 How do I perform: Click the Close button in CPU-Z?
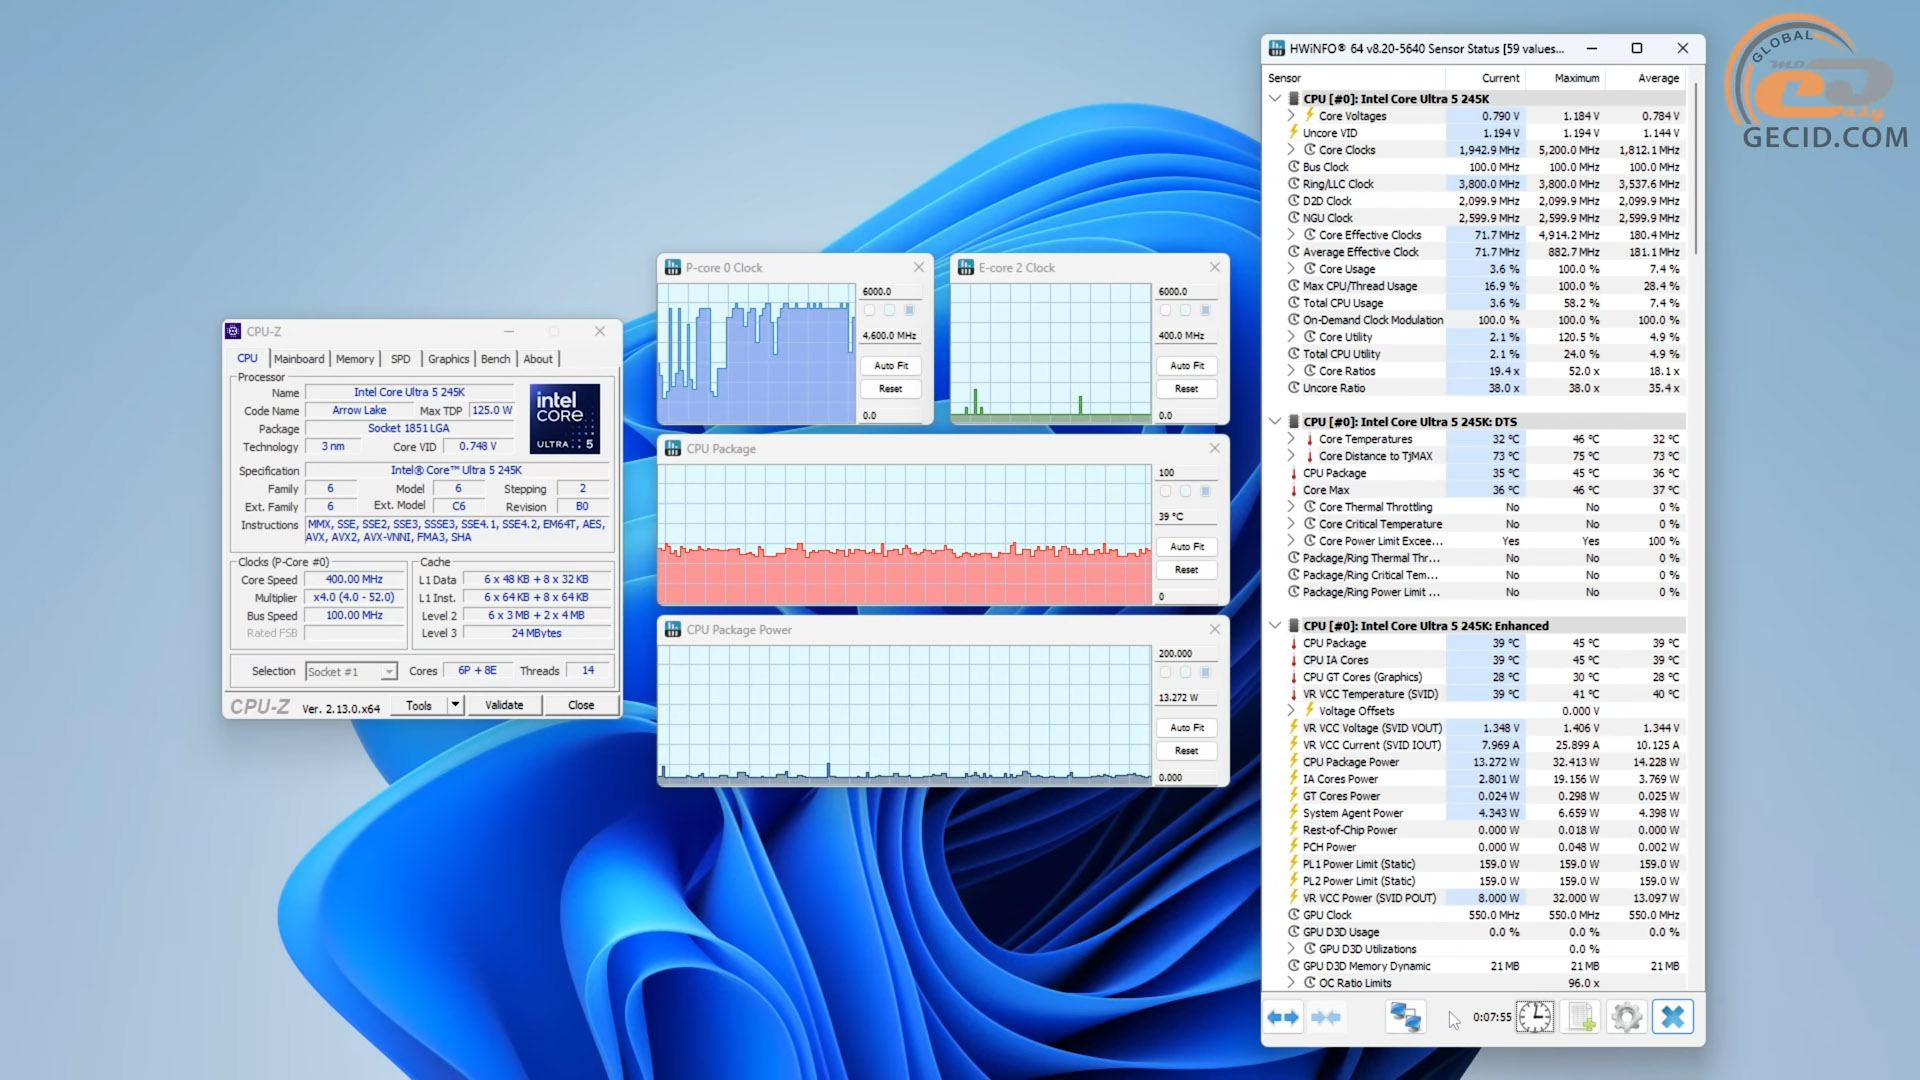coord(581,705)
